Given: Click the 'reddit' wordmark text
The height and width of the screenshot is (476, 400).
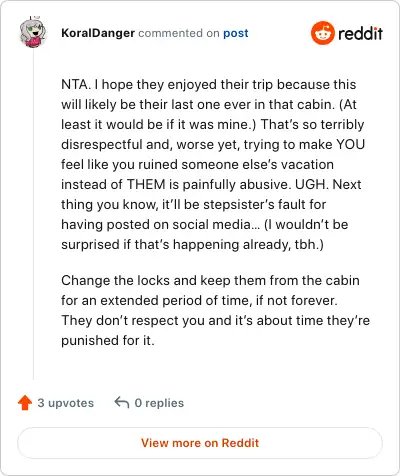Looking at the screenshot, I should point(360,33).
